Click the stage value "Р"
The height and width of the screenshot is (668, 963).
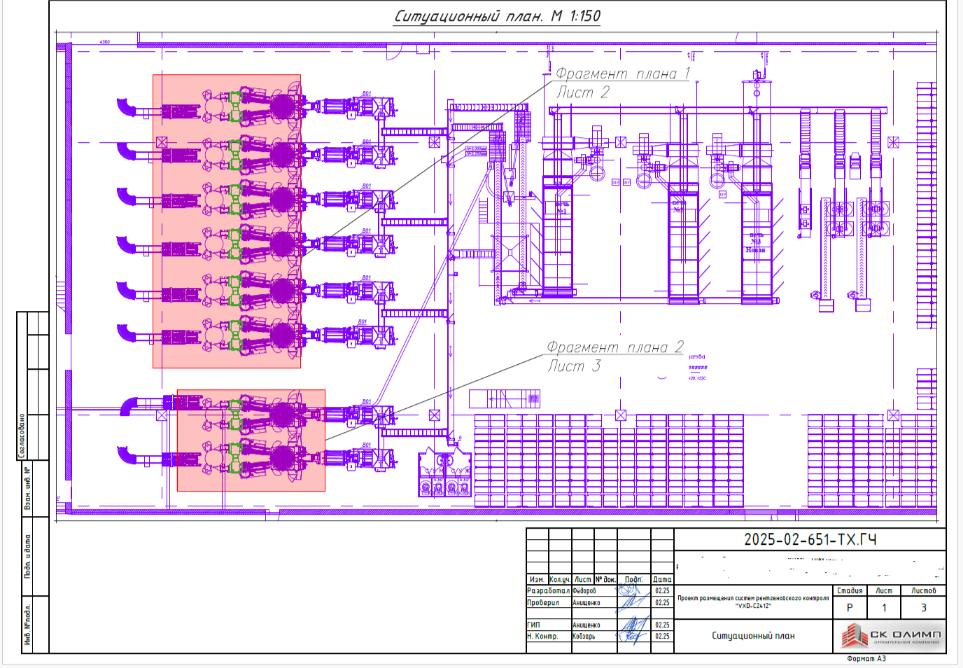click(849, 608)
